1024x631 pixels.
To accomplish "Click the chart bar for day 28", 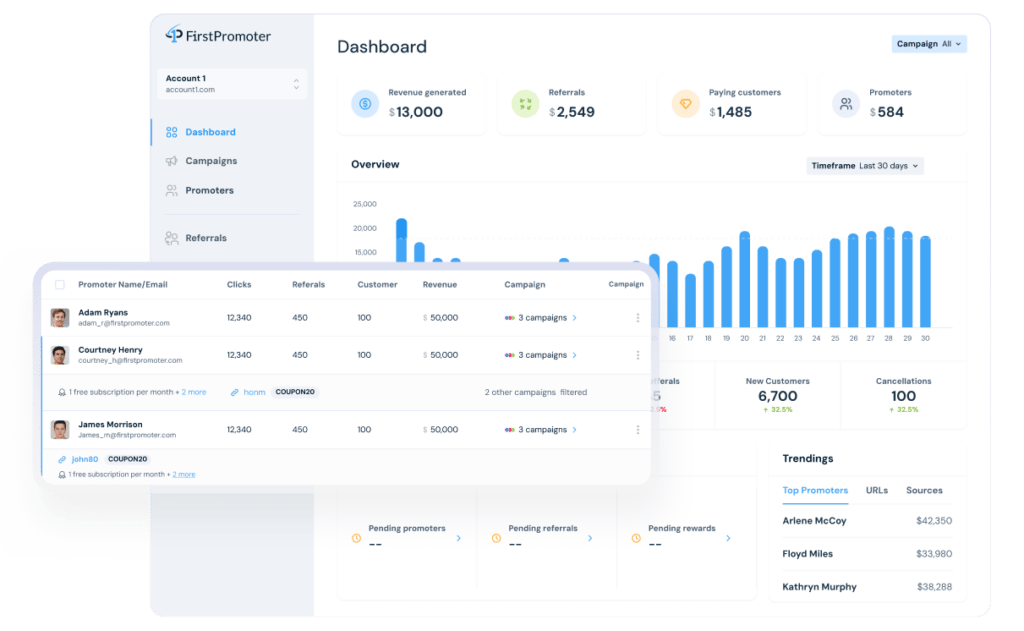I will 889,277.
